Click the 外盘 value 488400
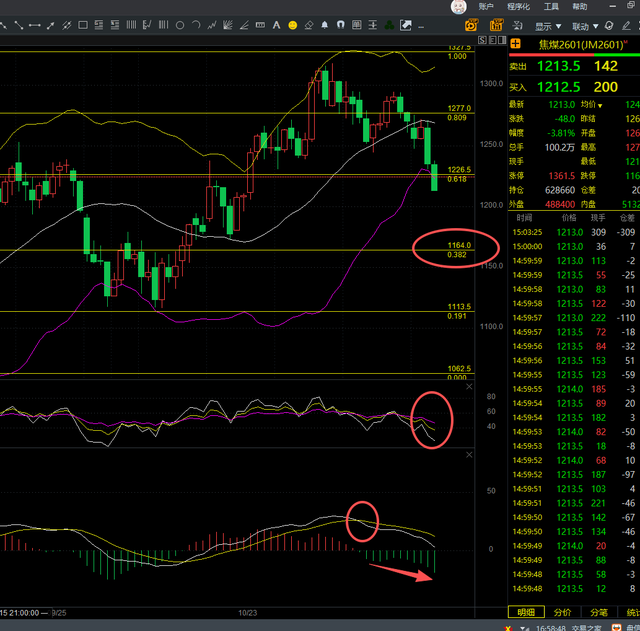The image size is (640, 631). point(560,204)
